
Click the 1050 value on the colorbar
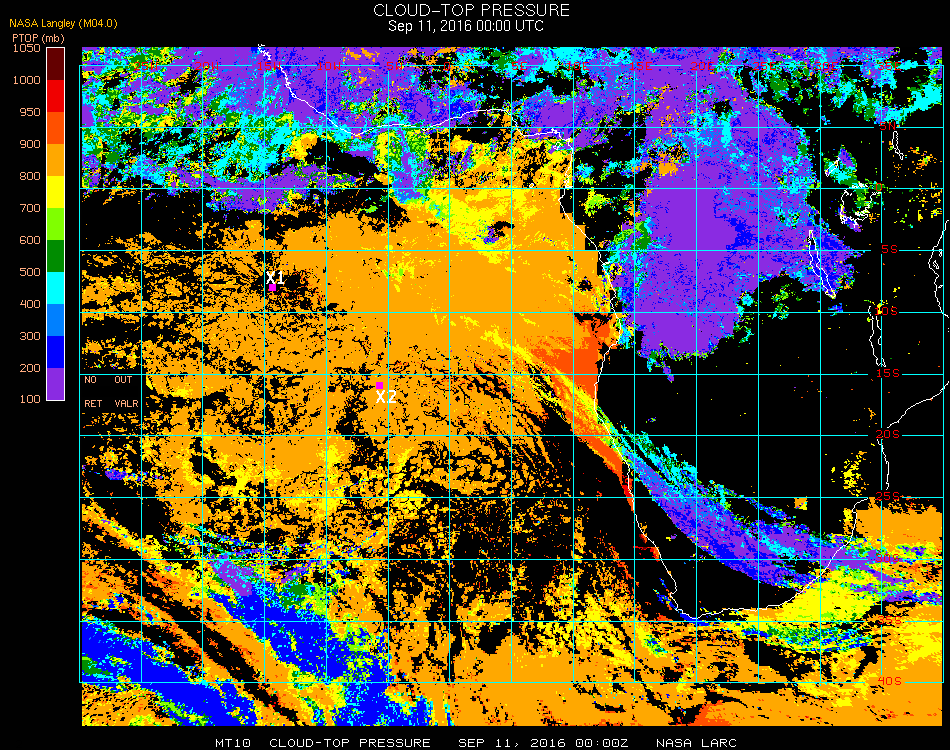(27, 48)
